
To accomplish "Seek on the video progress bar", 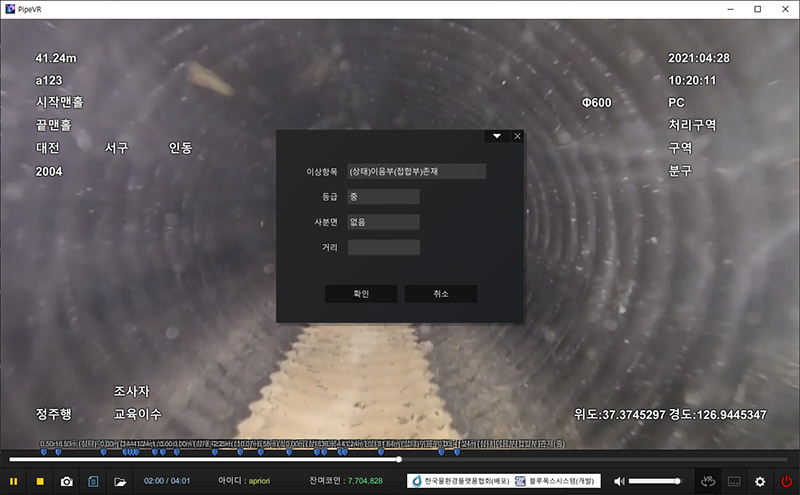I will (398, 459).
